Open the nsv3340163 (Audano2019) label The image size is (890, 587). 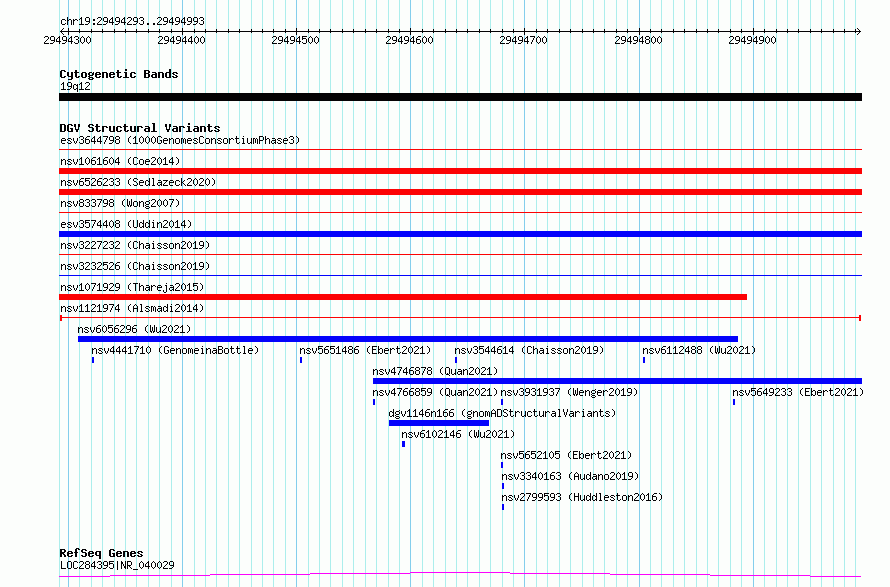tap(570, 476)
